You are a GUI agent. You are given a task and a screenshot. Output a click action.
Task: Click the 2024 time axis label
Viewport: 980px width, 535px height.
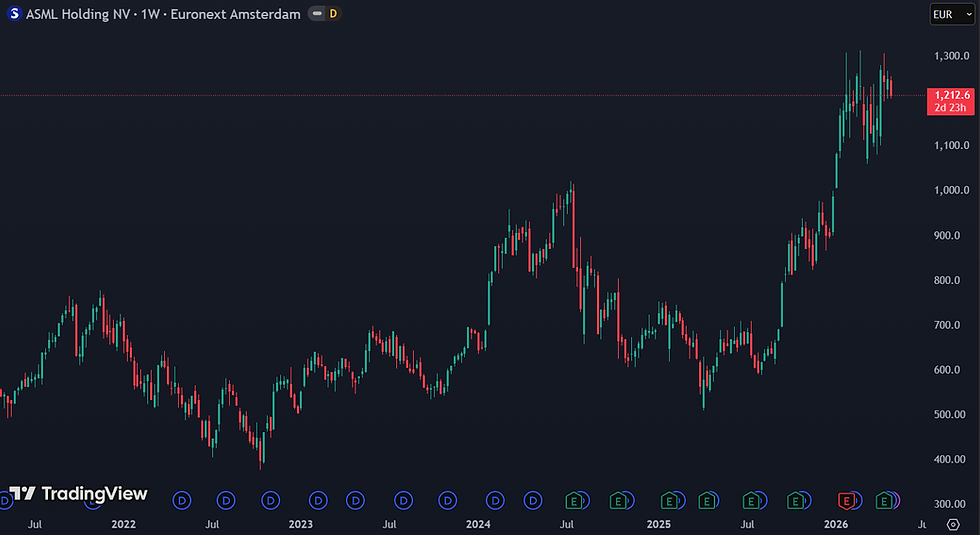tap(478, 524)
